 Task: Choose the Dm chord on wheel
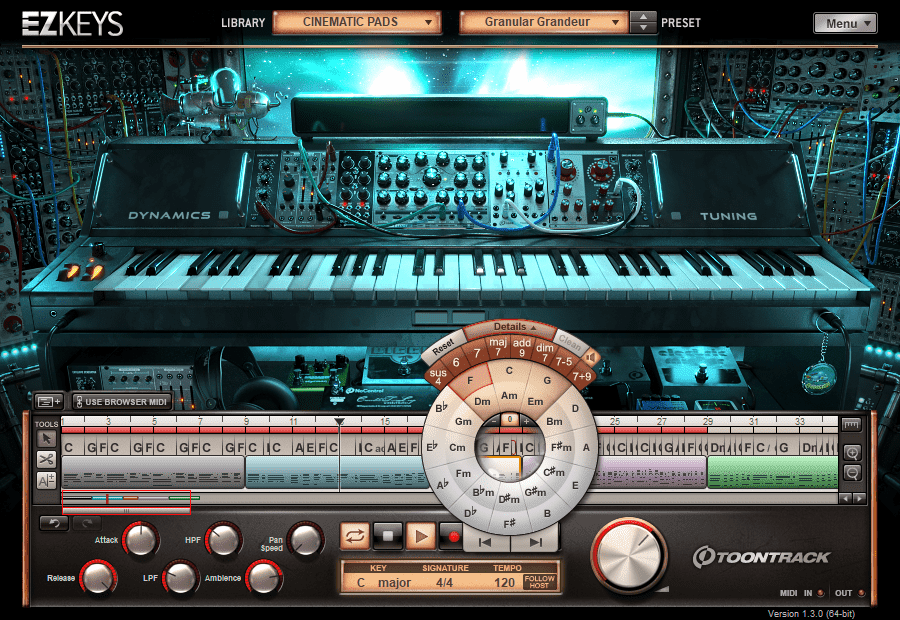tap(482, 401)
